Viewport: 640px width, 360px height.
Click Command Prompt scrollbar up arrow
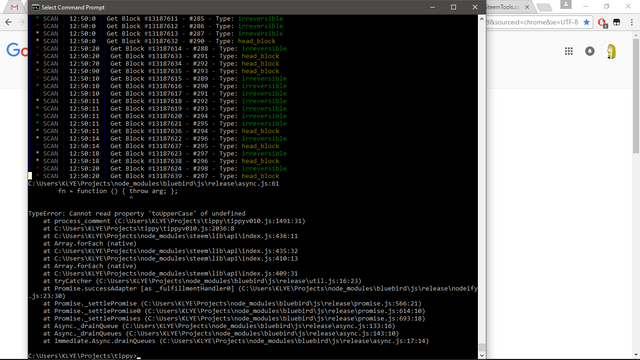482,19
